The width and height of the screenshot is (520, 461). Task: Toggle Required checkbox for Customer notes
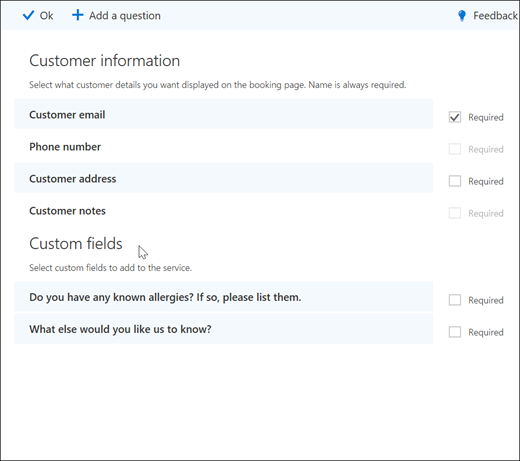click(x=455, y=213)
